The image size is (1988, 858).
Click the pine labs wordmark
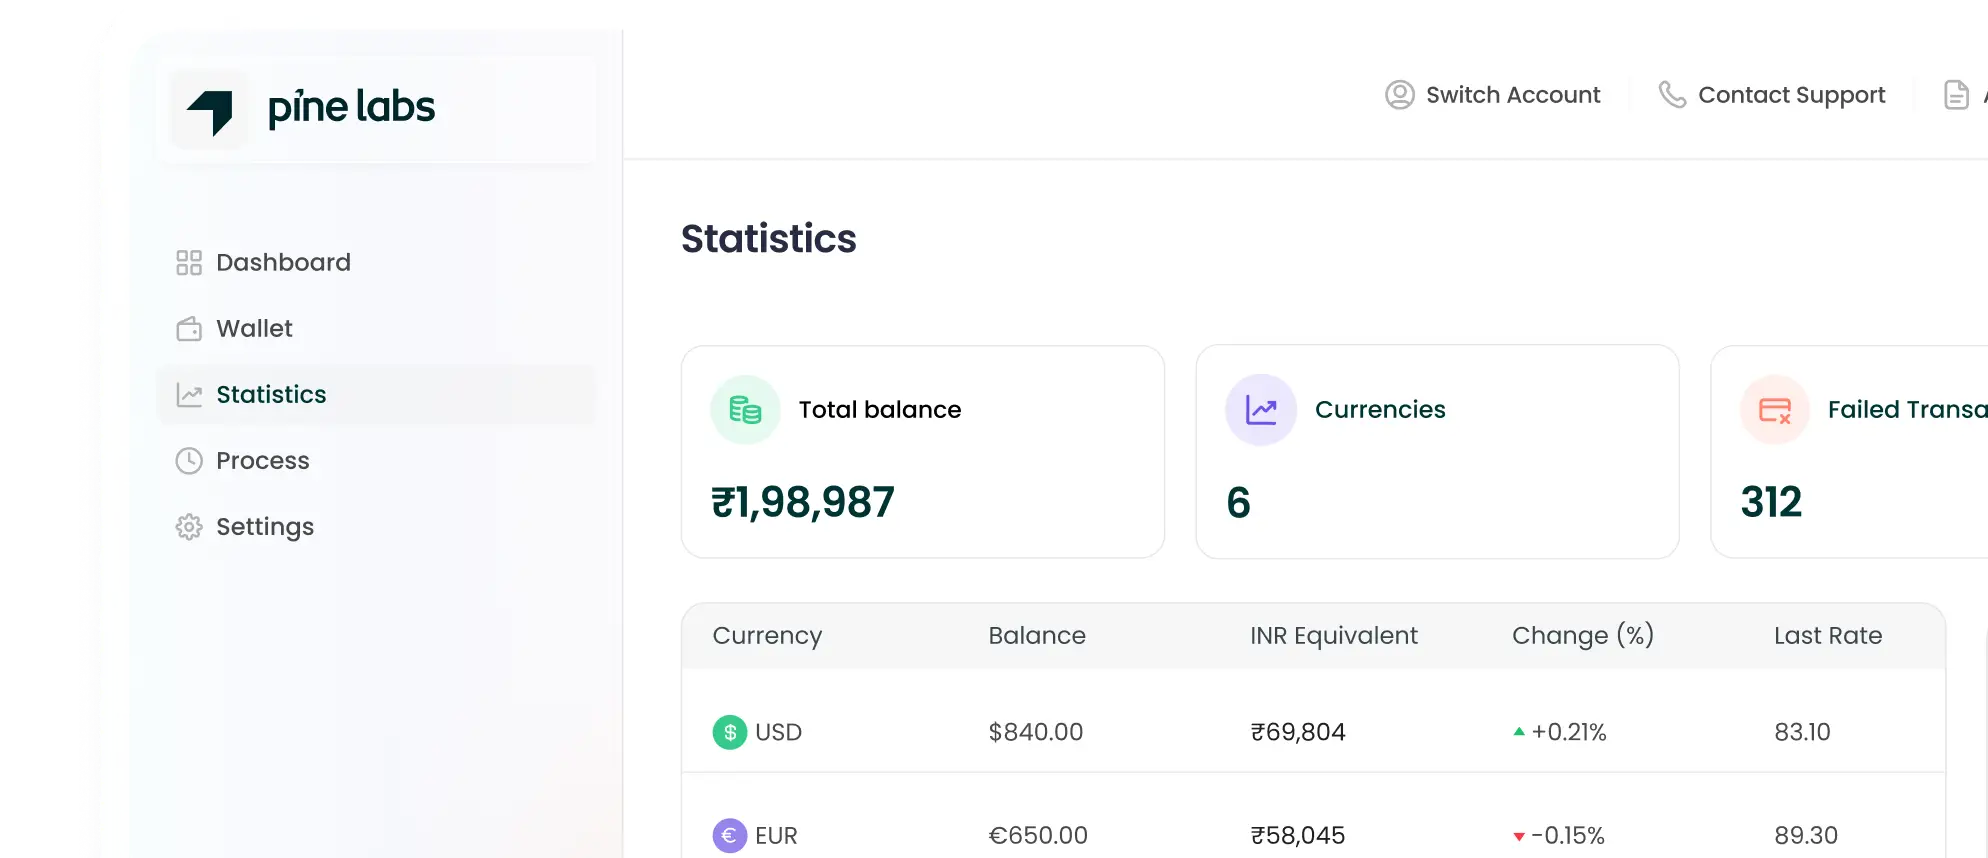tap(351, 108)
